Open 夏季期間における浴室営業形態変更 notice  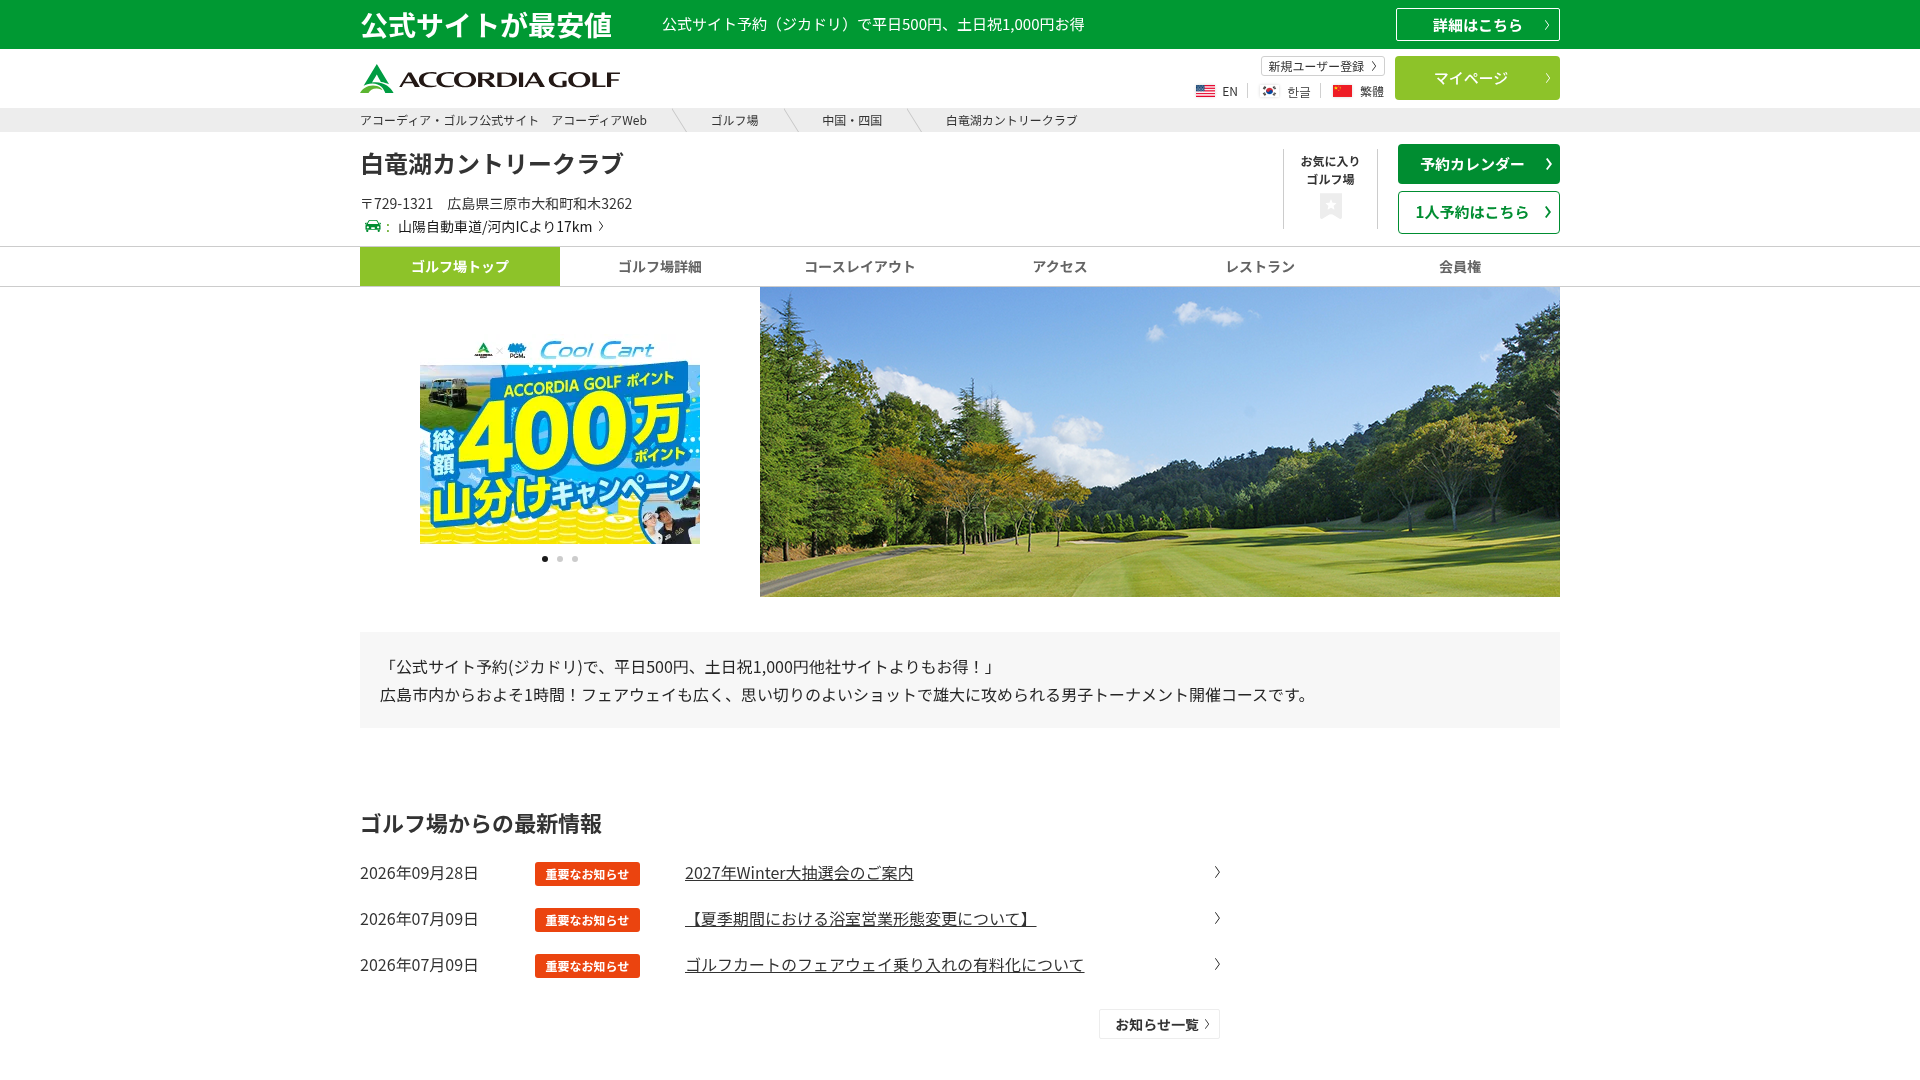click(860, 919)
